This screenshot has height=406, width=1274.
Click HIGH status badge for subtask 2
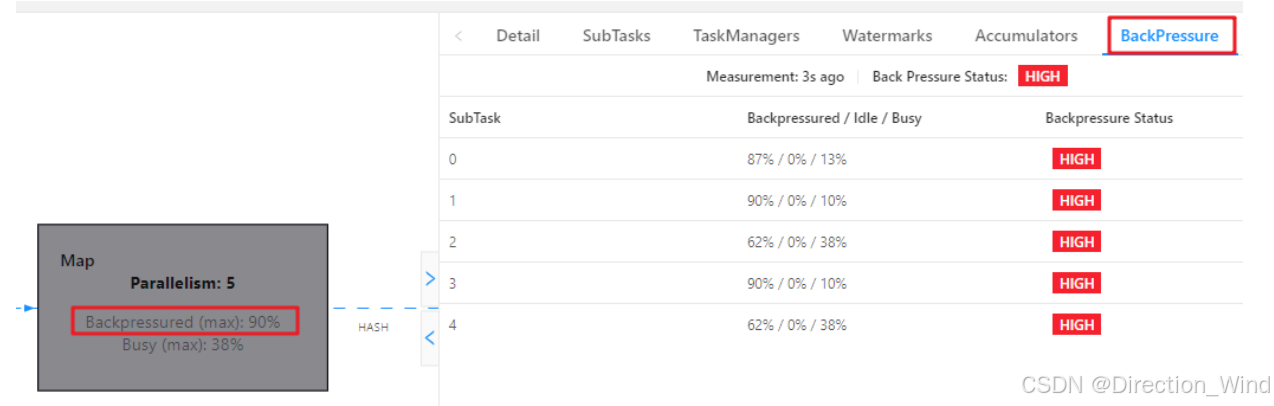(x=1076, y=242)
